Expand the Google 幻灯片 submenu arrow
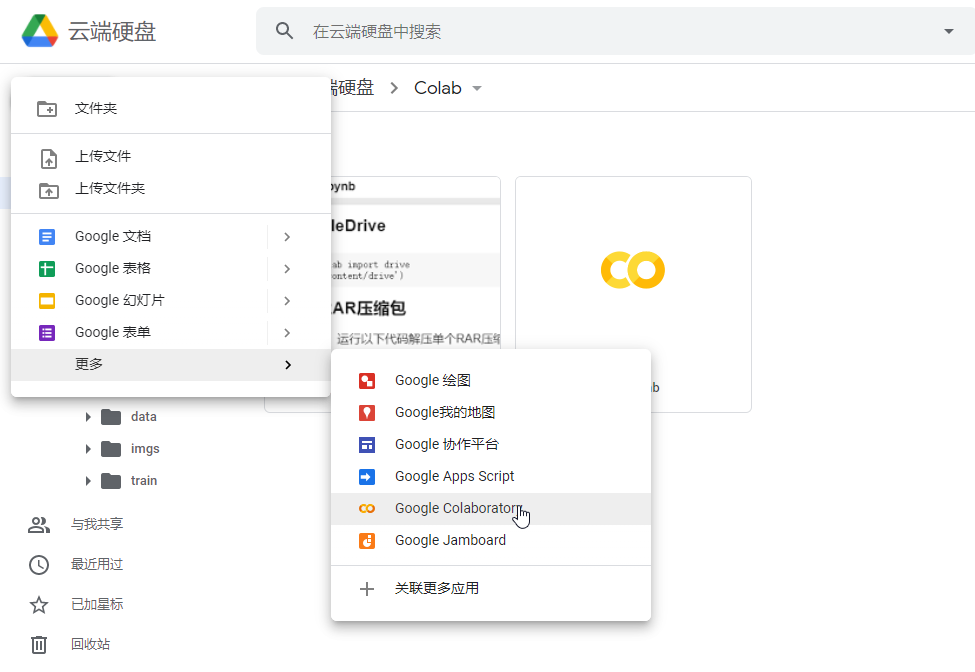The width and height of the screenshot is (975, 672). click(287, 301)
